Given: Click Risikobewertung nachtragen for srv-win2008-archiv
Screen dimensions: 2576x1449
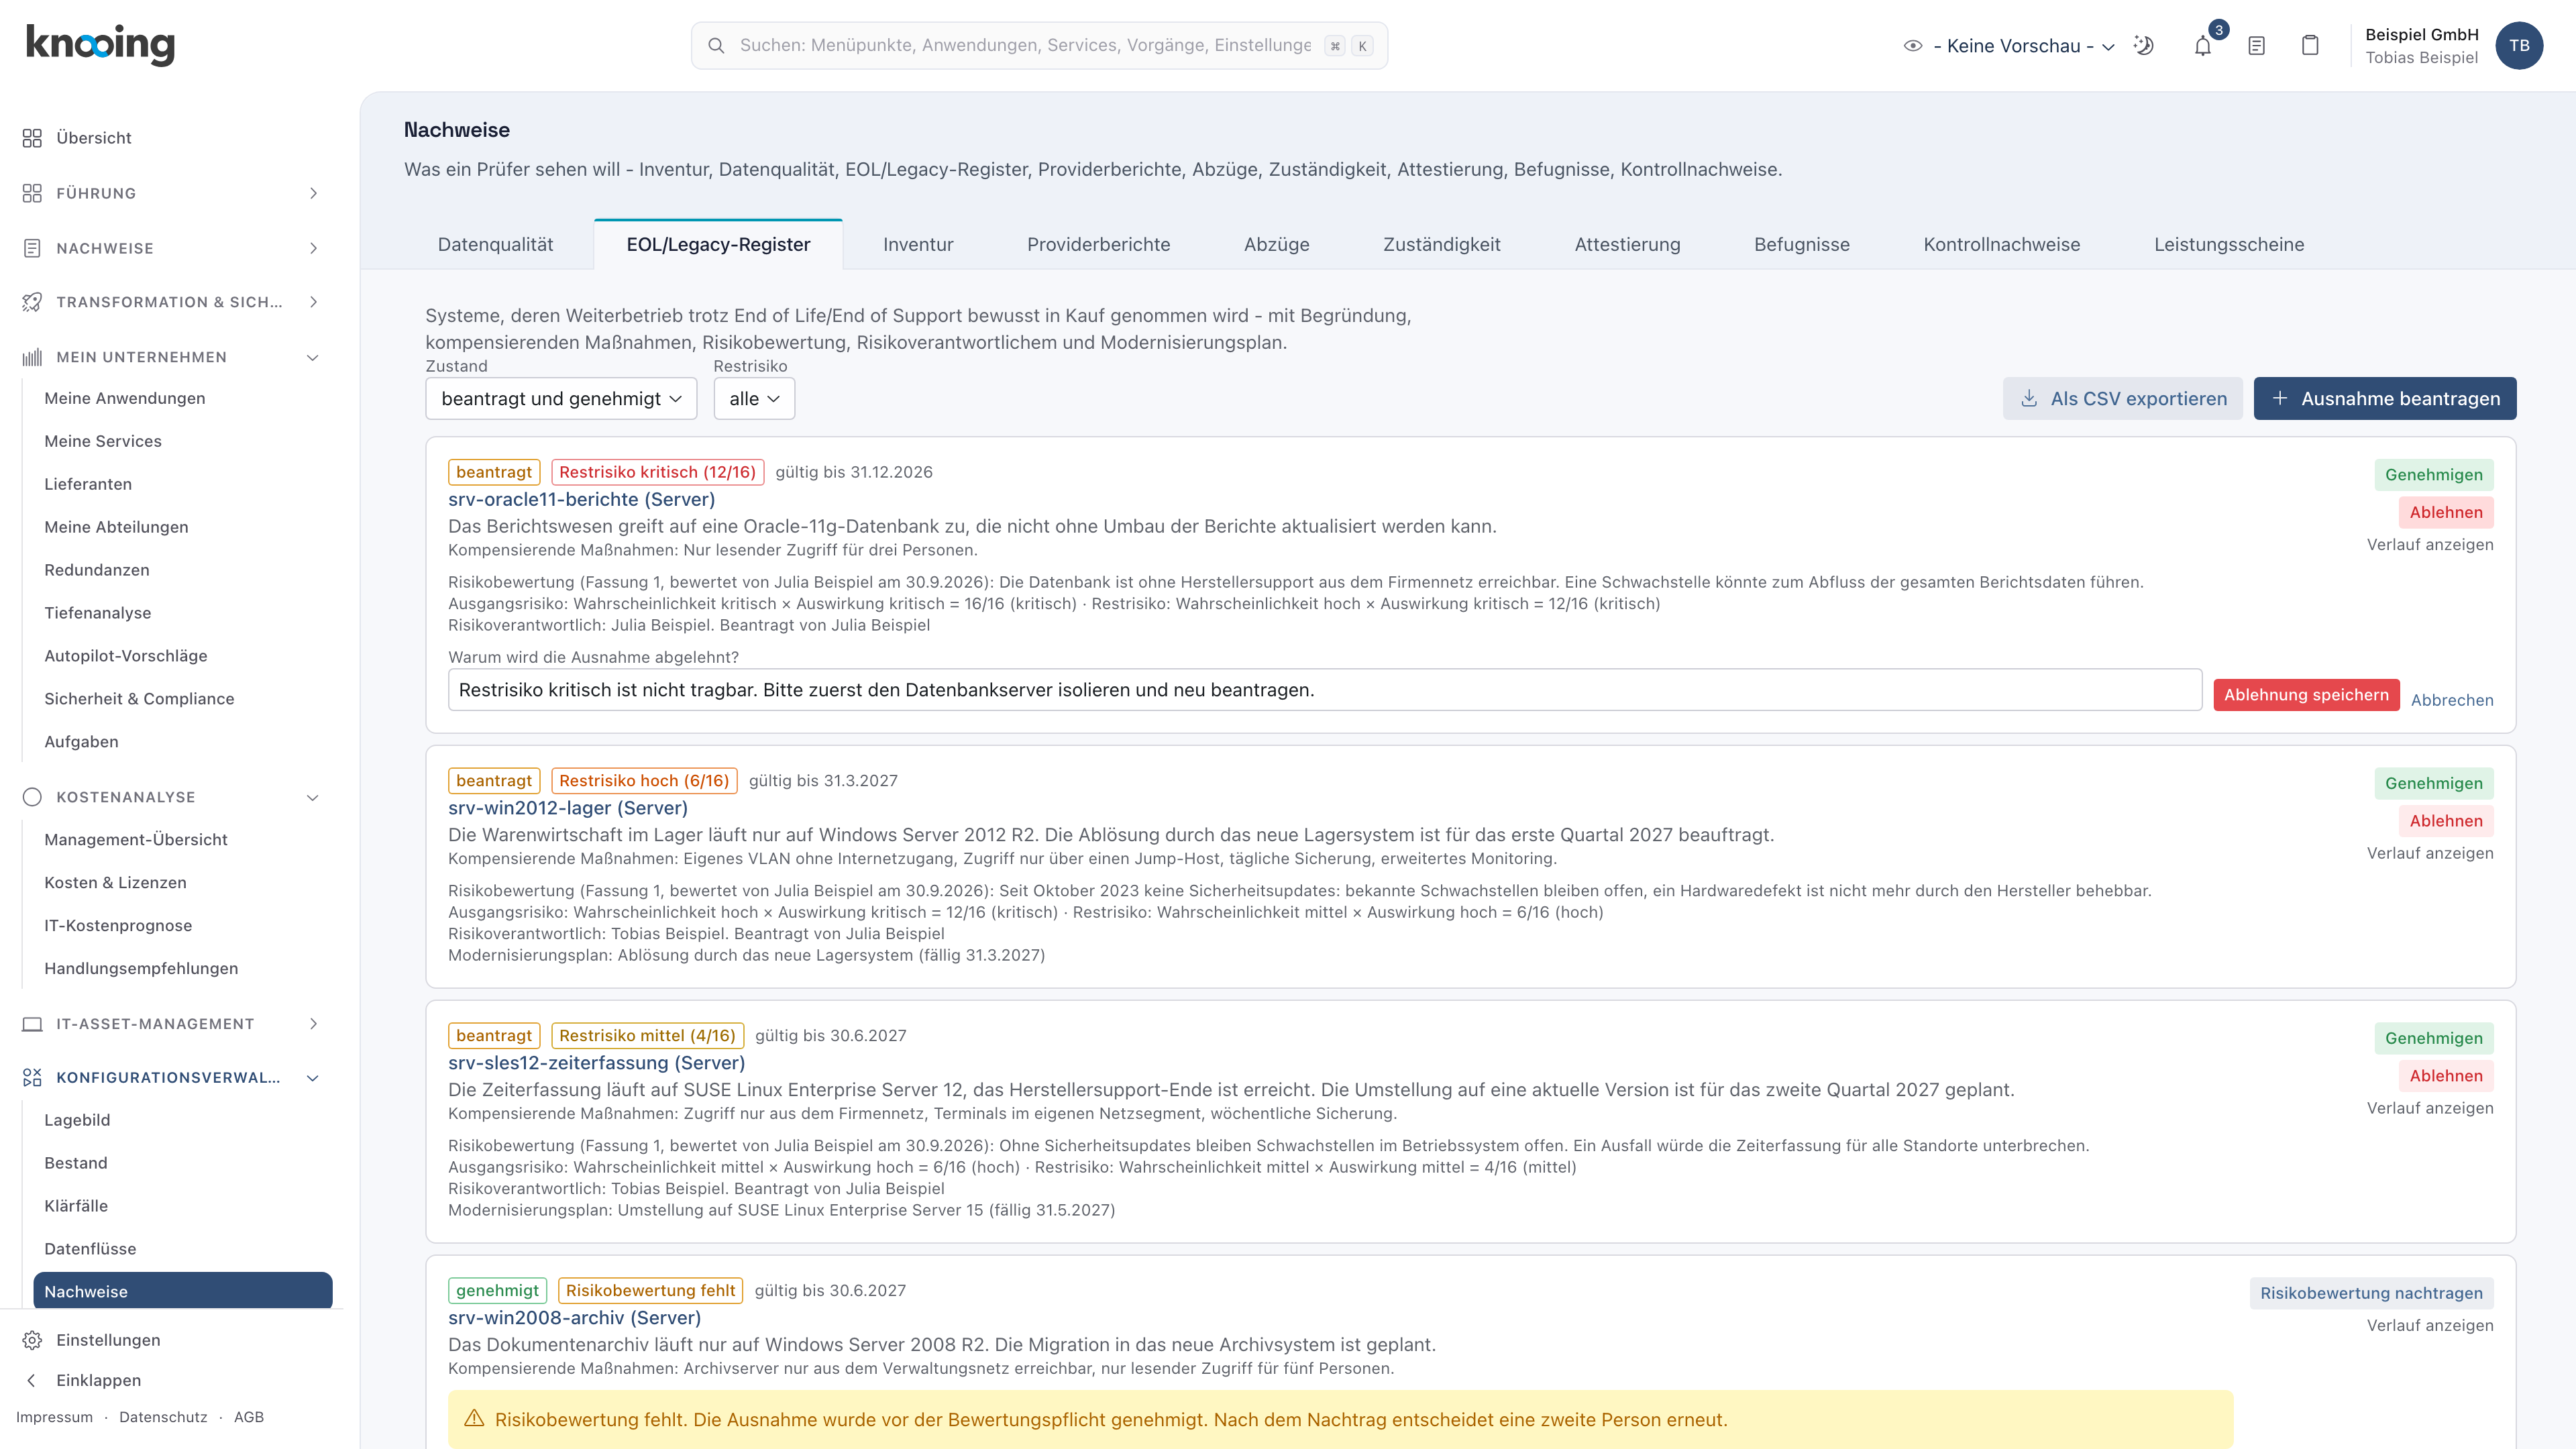Looking at the screenshot, I should (x=2371, y=1293).
